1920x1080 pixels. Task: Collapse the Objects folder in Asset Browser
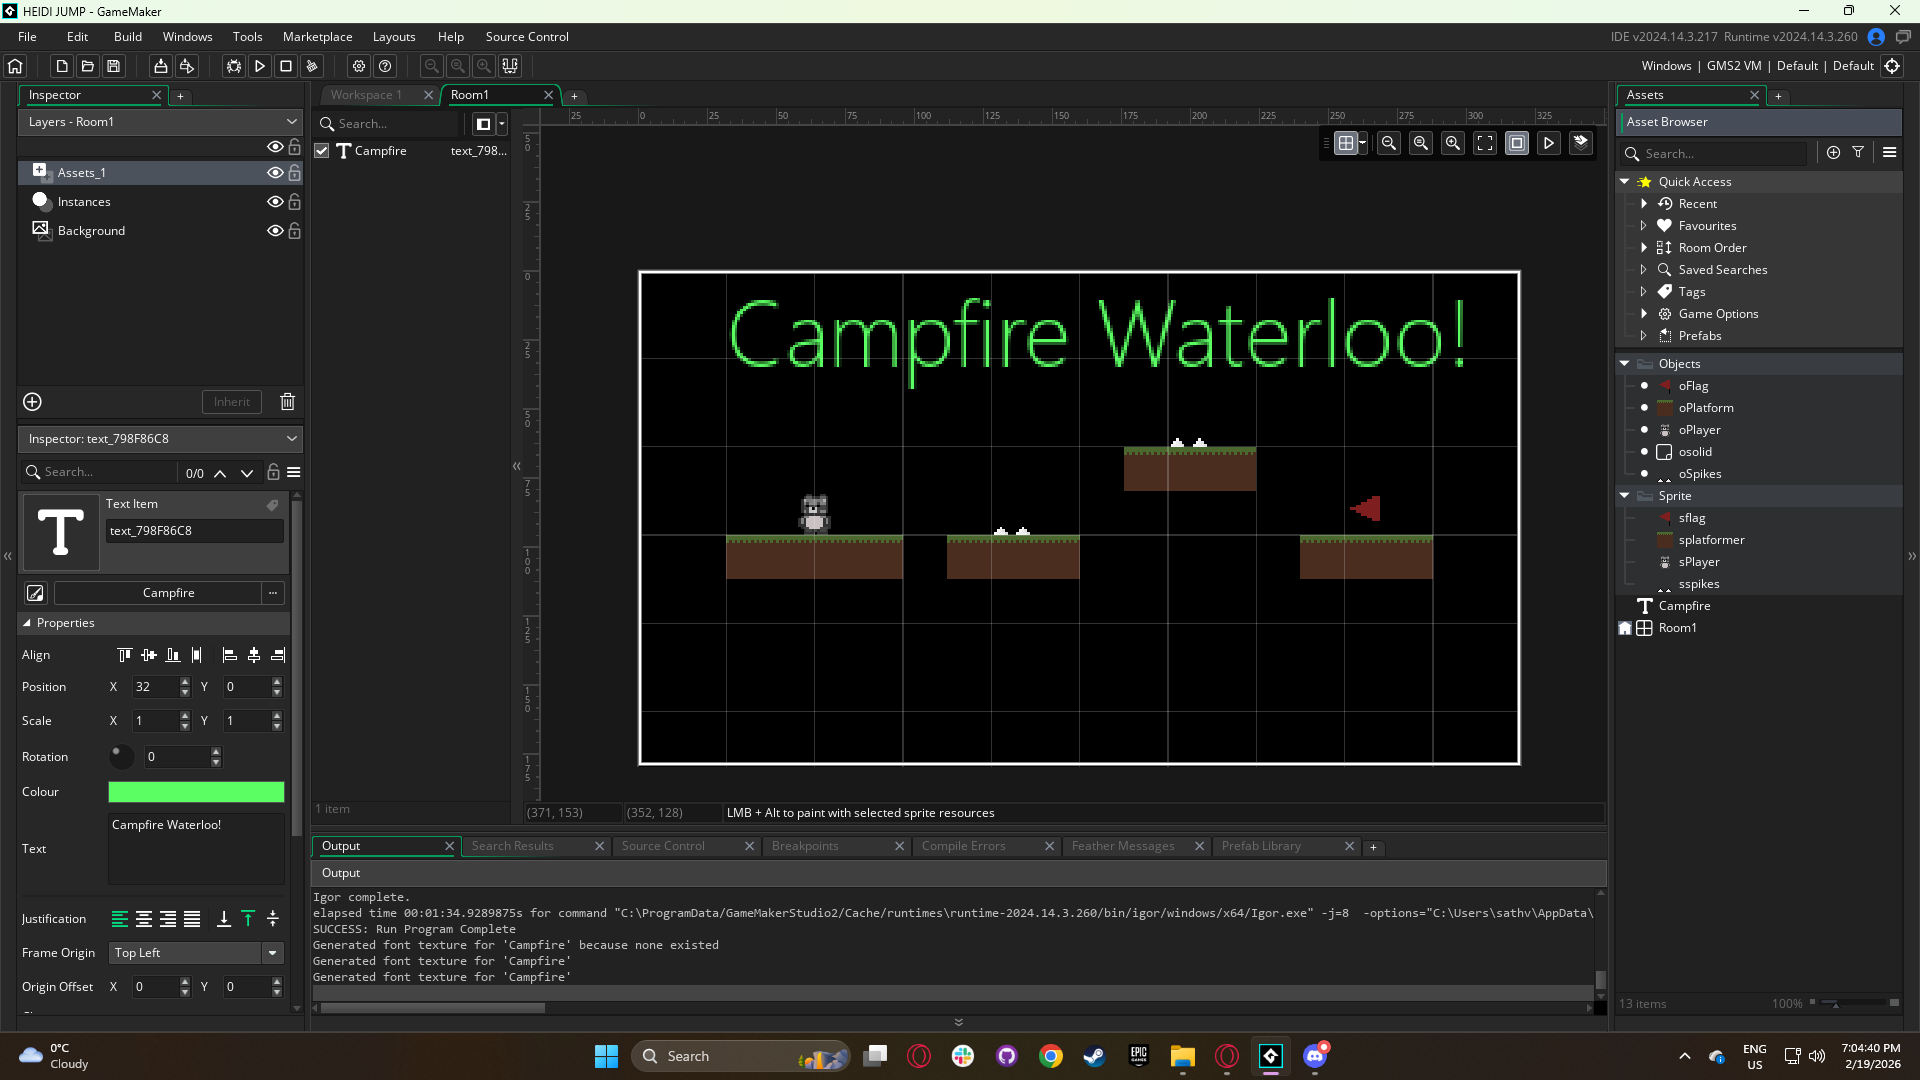click(x=1624, y=364)
